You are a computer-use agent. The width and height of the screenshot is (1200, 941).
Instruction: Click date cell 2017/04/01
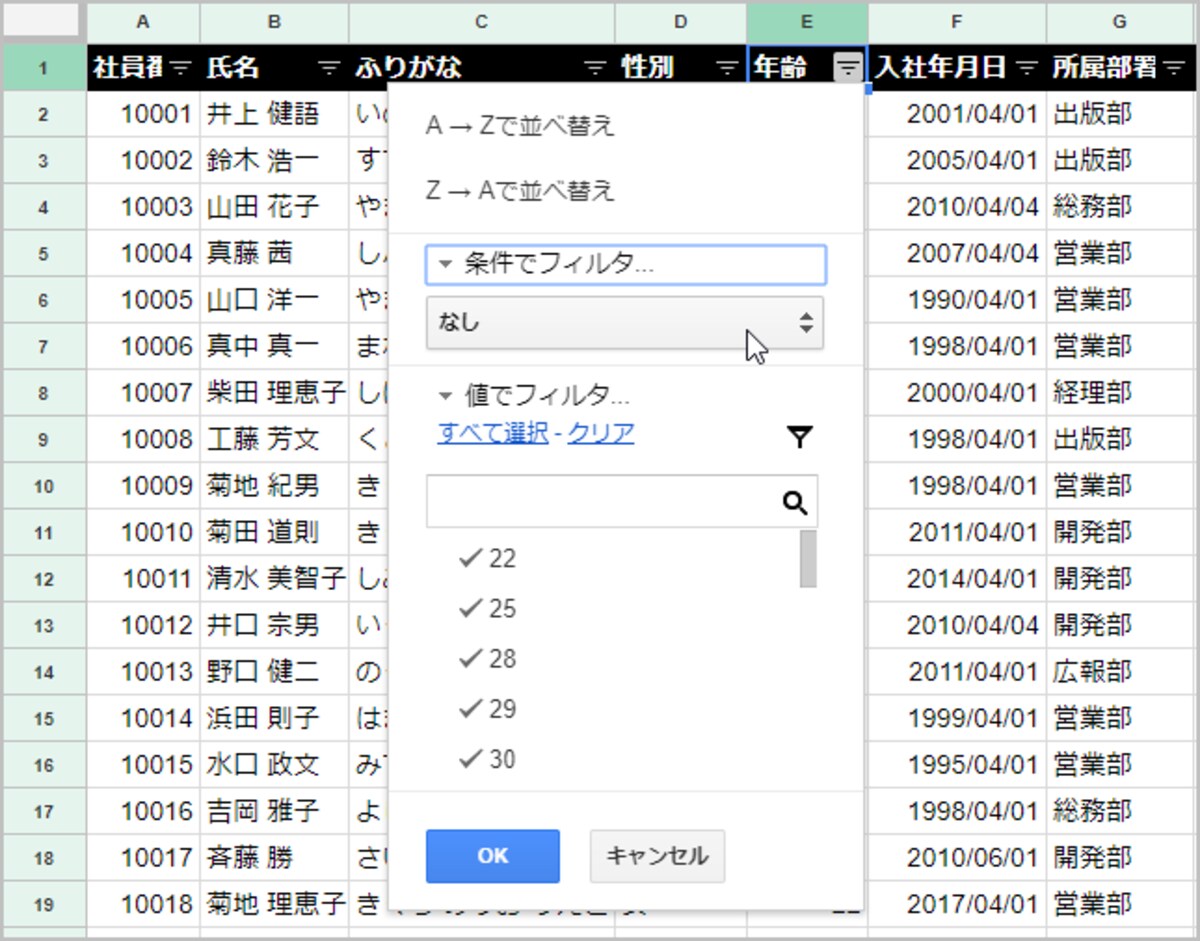[x=957, y=904]
